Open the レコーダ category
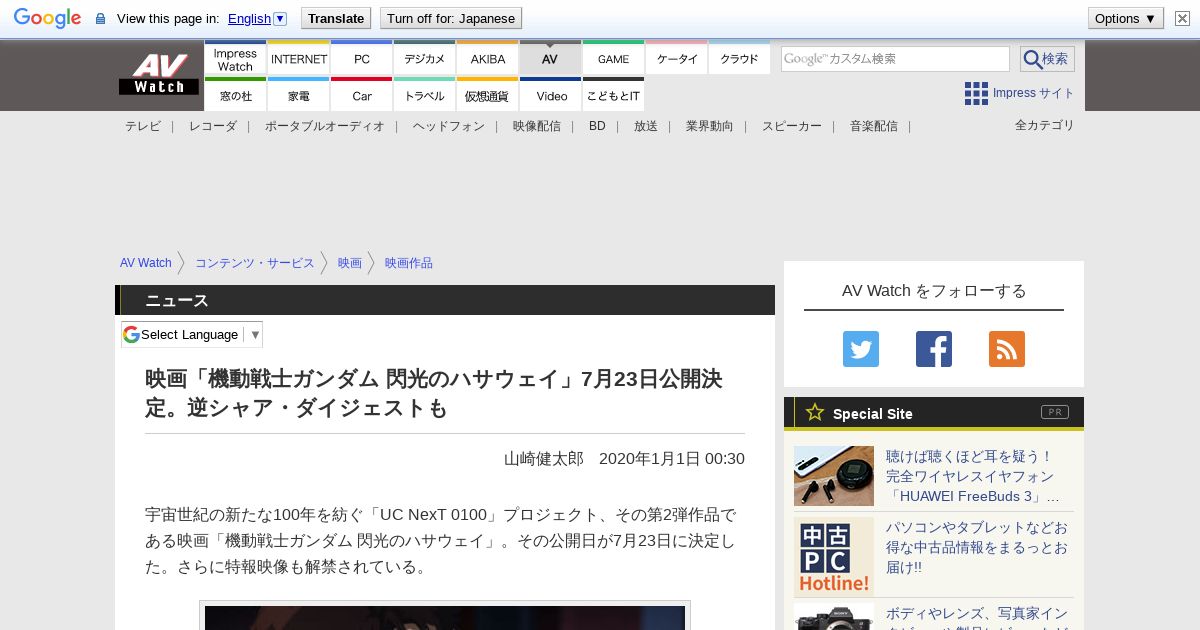 point(213,126)
